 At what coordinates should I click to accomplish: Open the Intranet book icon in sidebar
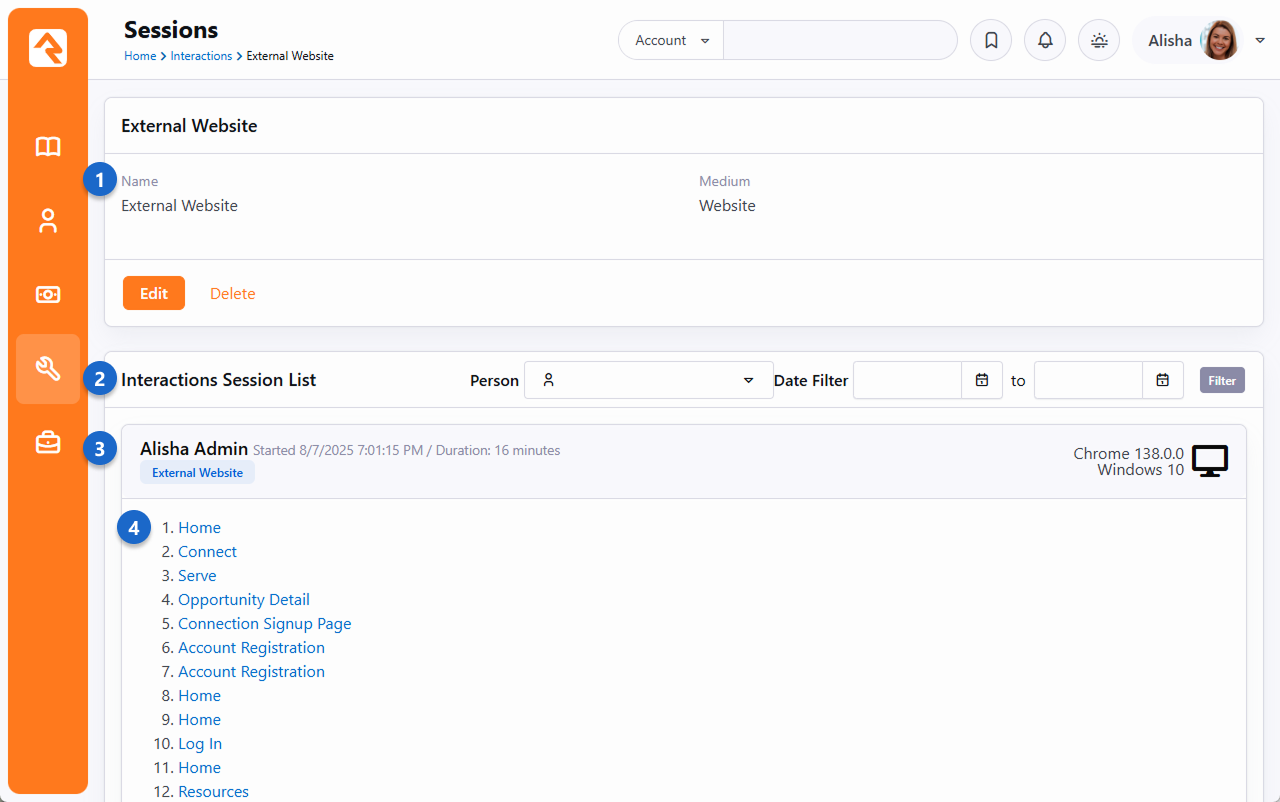coord(48,147)
